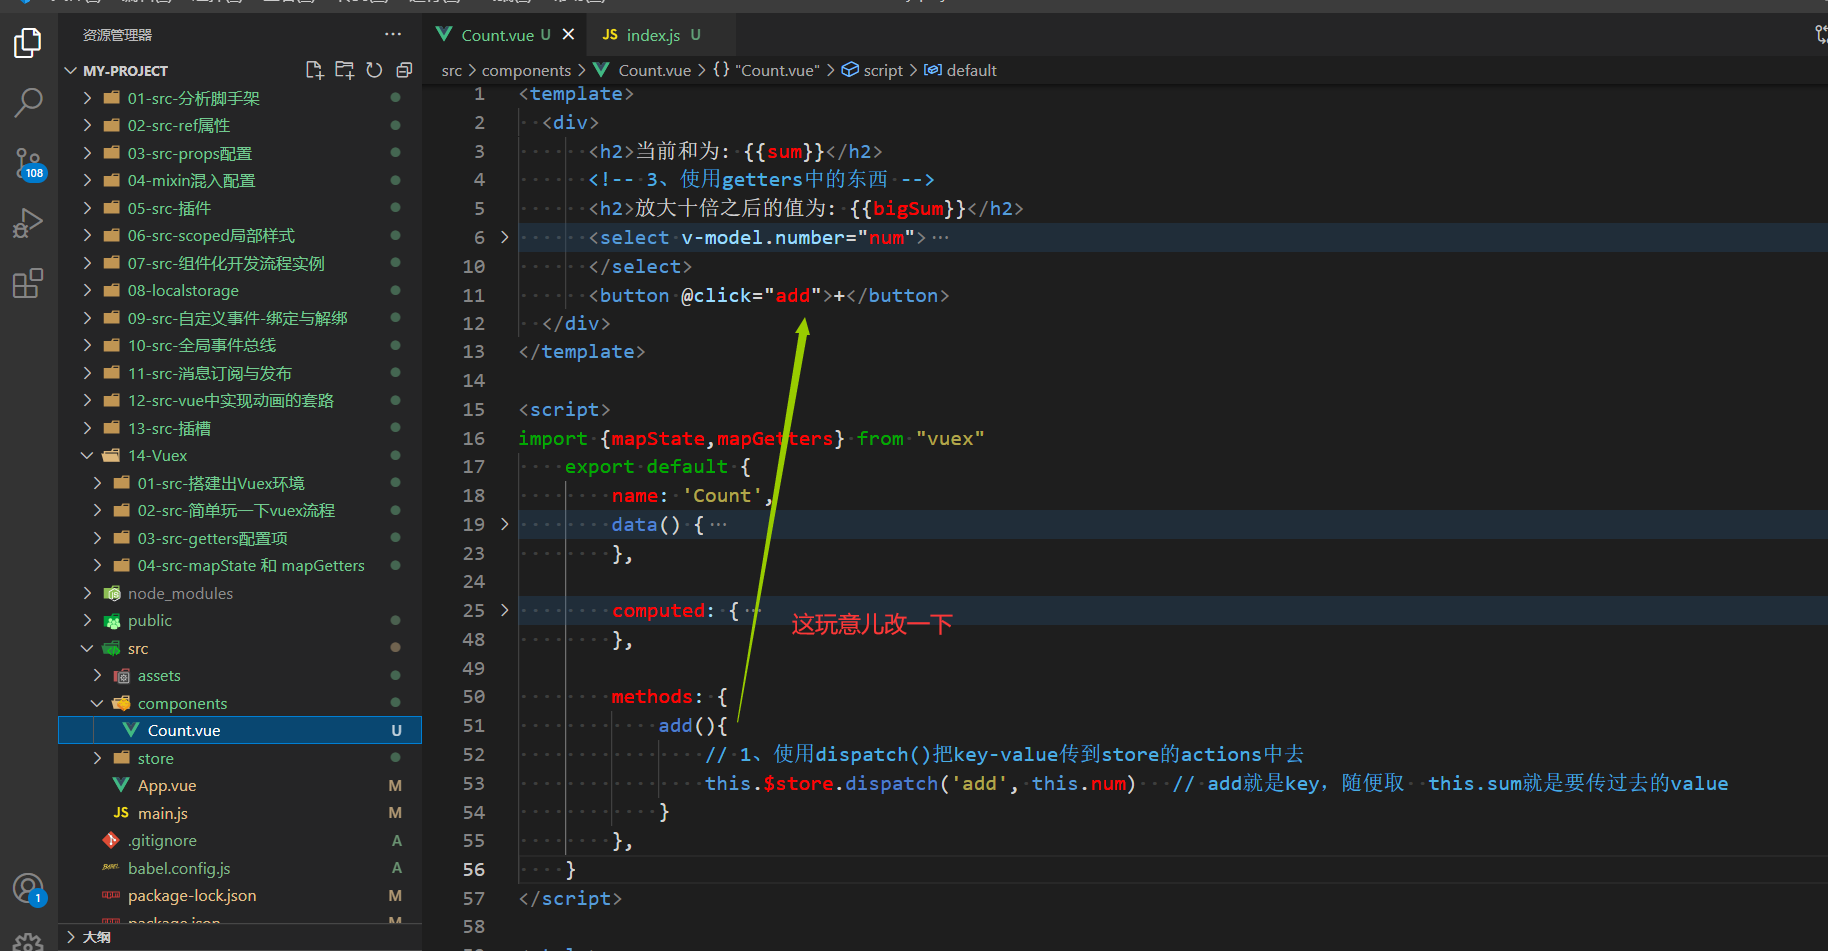Unfold the computed block on line 25

pos(505,610)
